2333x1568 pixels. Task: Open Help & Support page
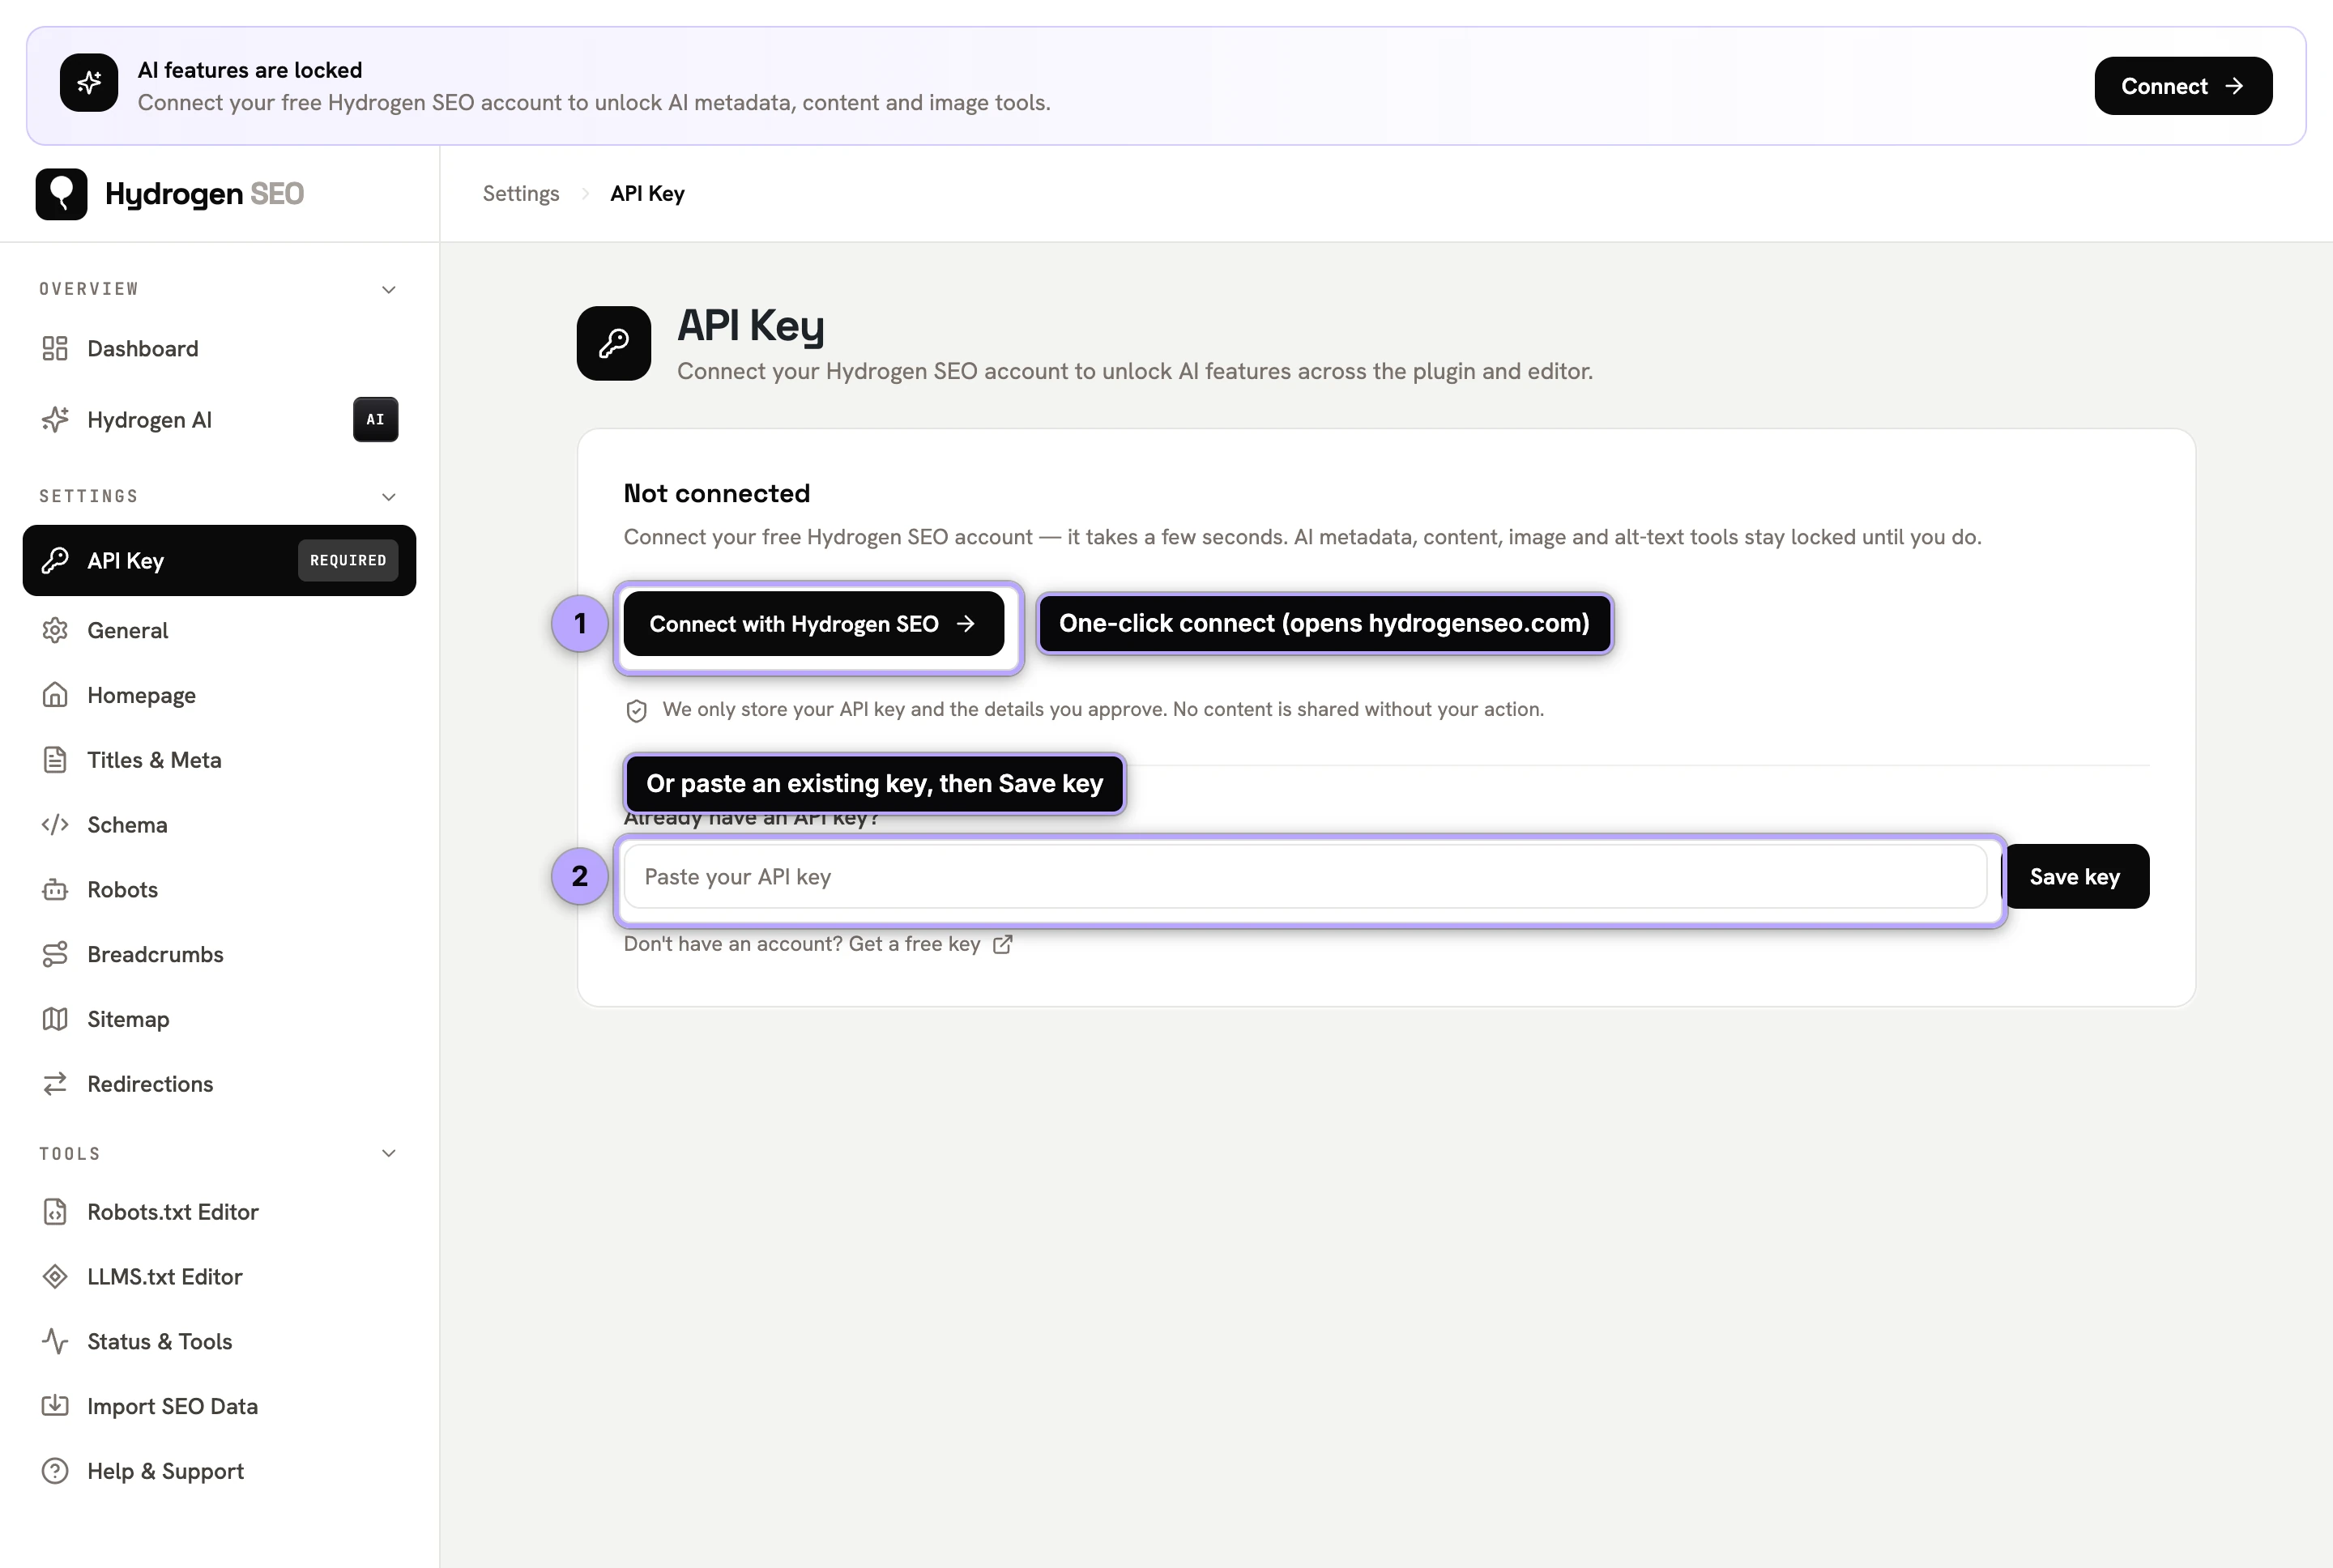[x=166, y=1471]
